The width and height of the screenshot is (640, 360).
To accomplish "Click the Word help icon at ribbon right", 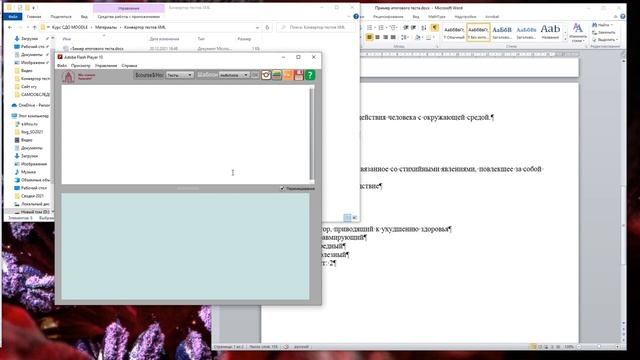I will (622, 16).
